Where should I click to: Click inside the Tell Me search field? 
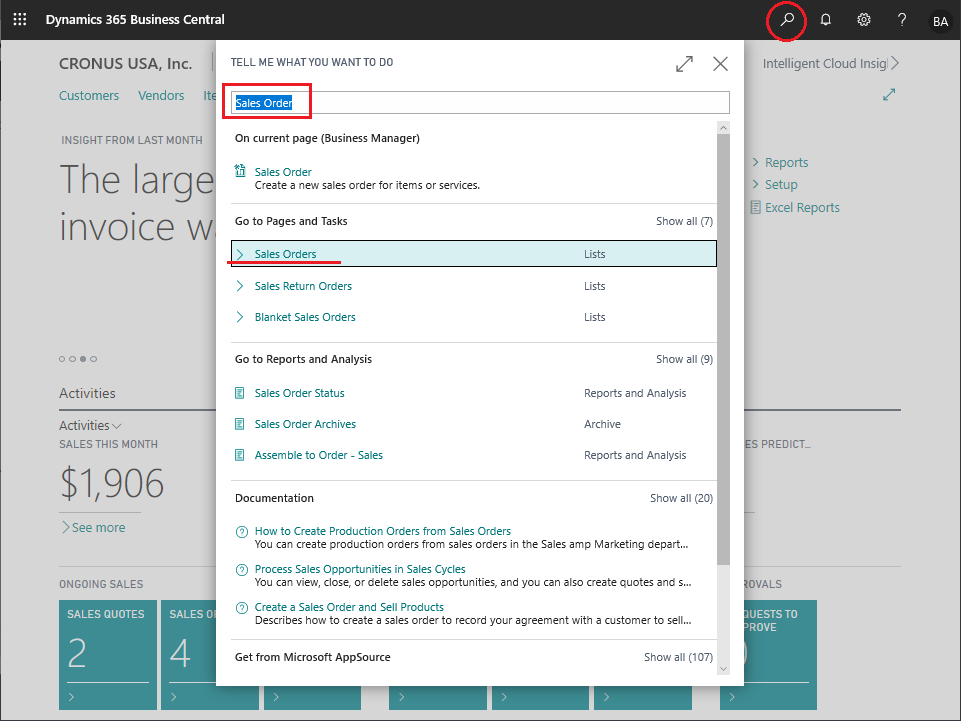[480, 102]
